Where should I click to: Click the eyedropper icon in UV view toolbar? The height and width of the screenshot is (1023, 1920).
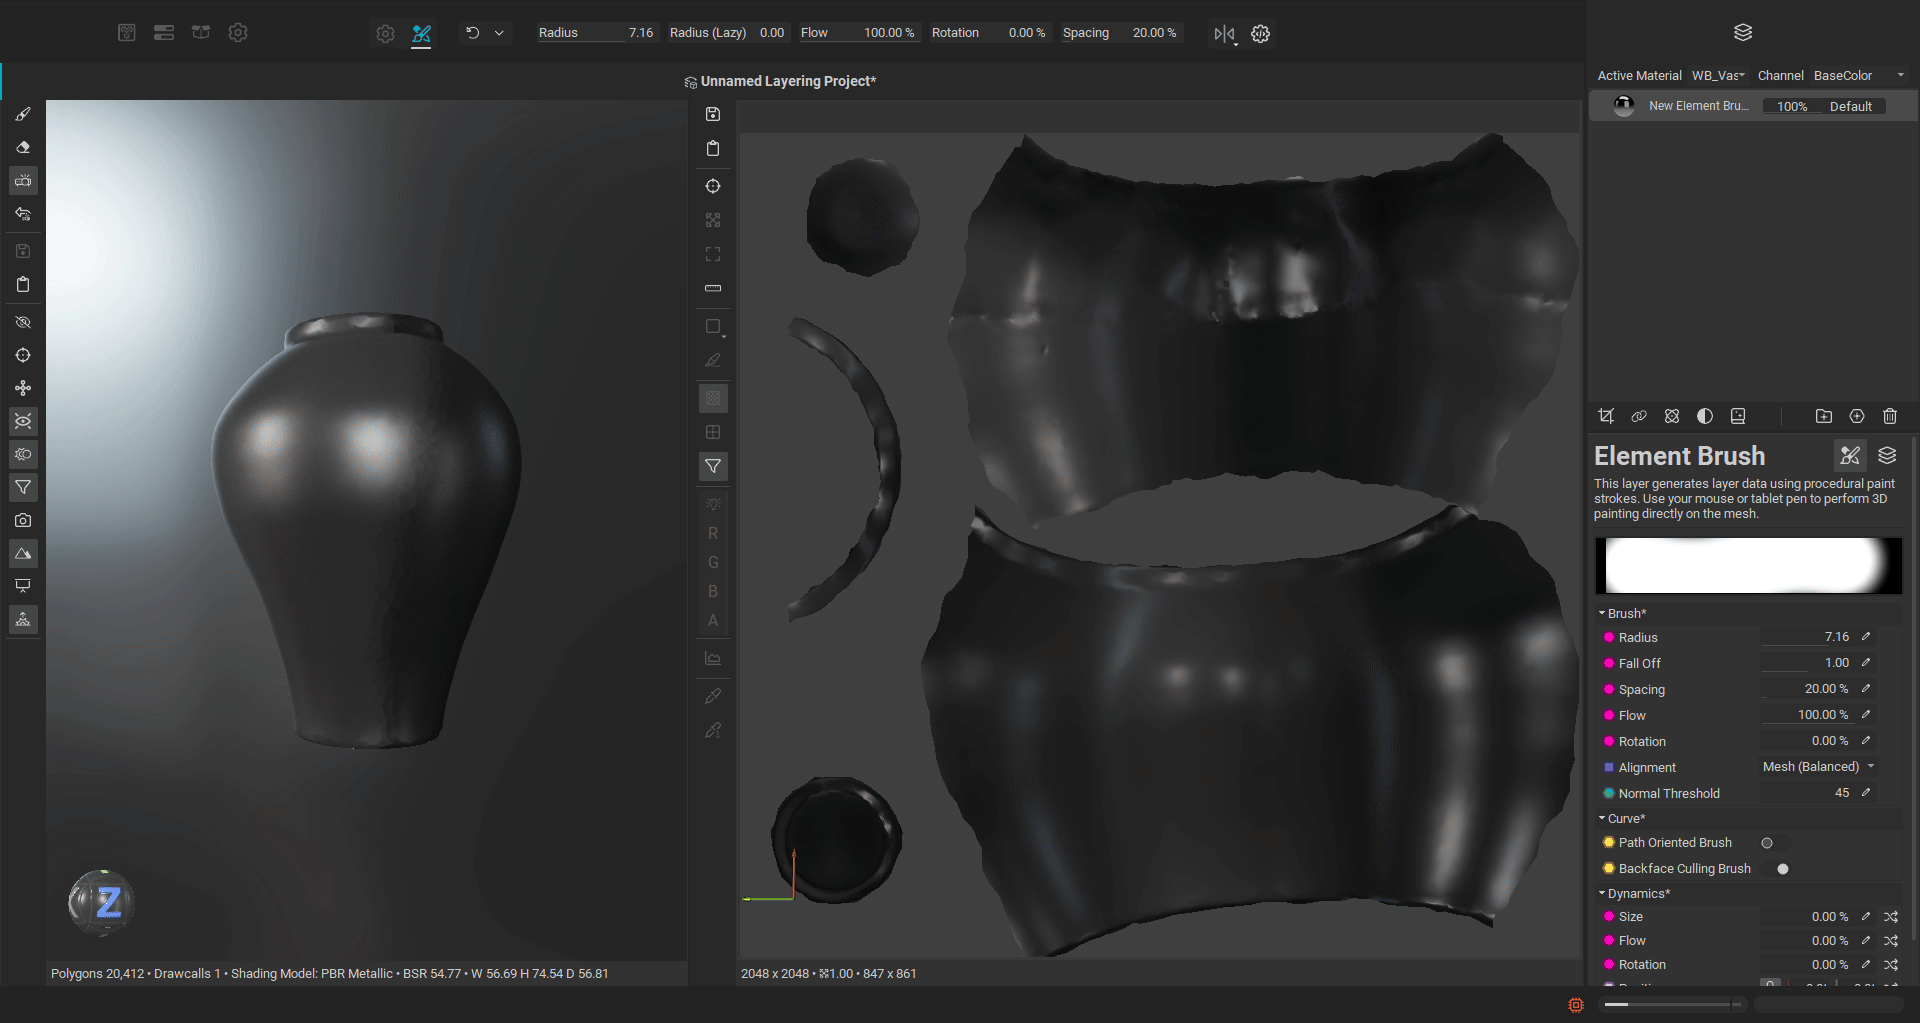[713, 696]
